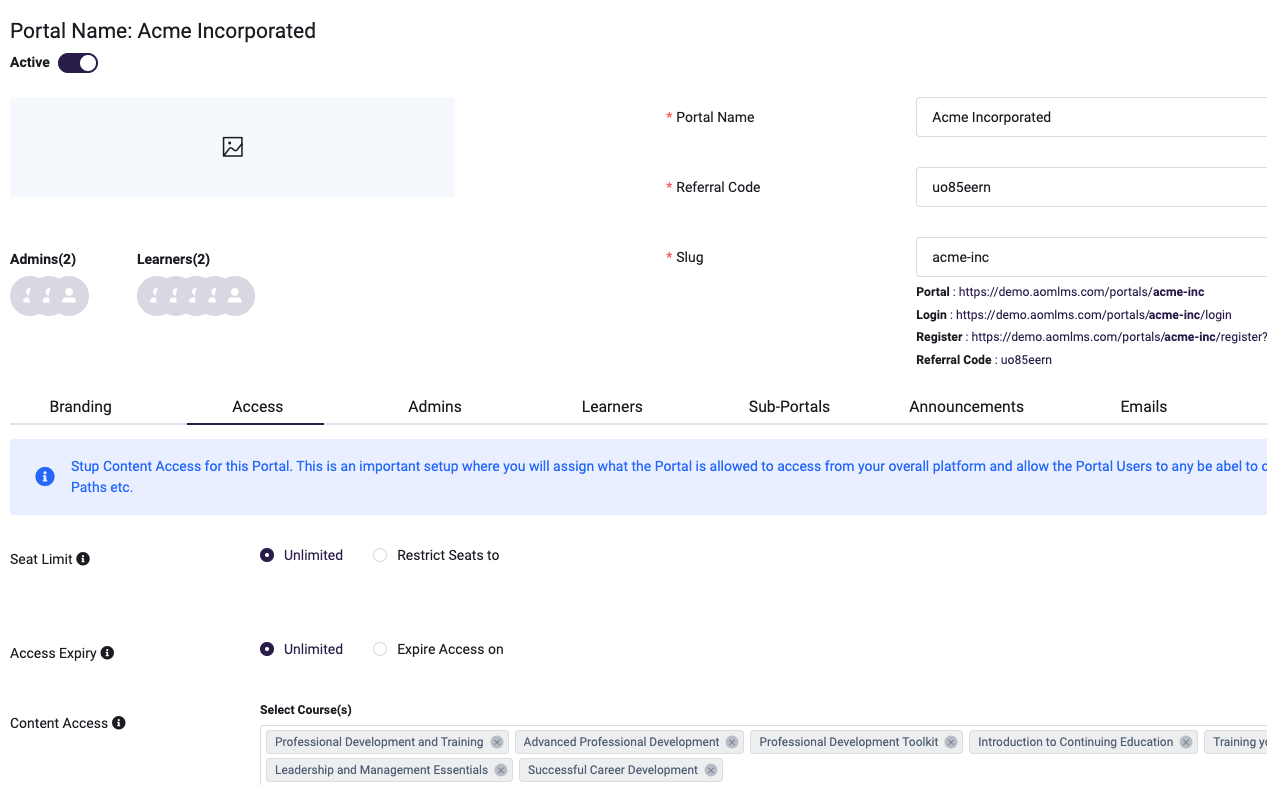Click the Access Expiry info icon

pos(107,653)
